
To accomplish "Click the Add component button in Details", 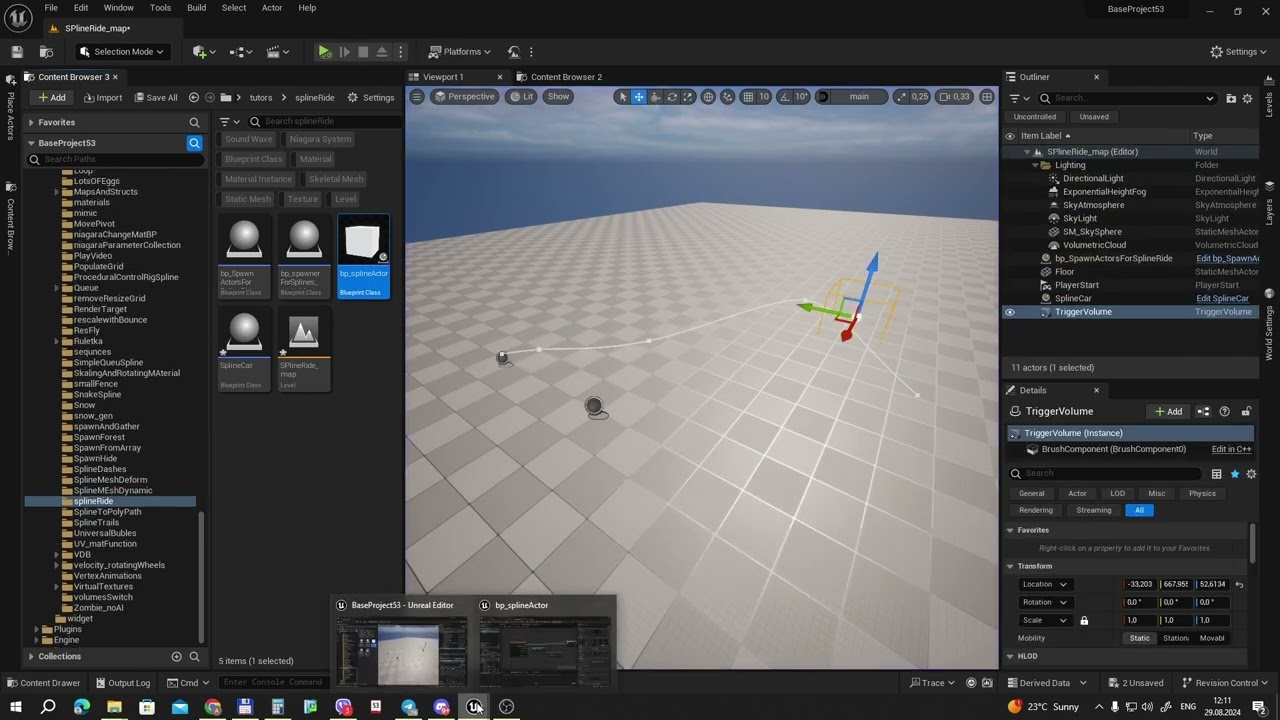I will point(1169,412).
